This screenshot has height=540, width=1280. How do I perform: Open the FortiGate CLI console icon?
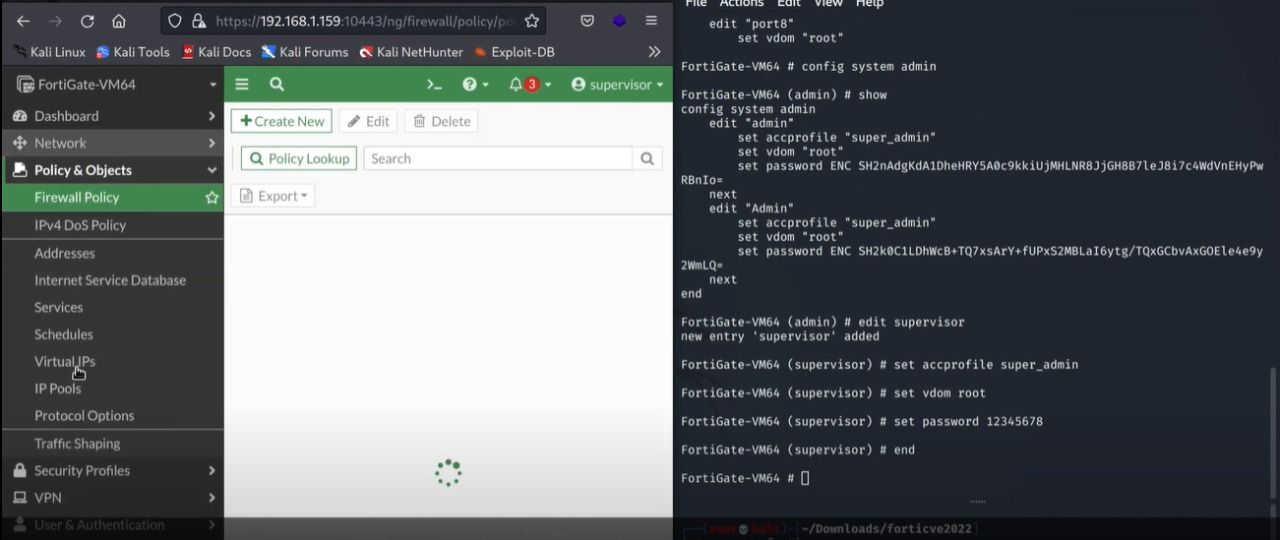tap(434, 85)
